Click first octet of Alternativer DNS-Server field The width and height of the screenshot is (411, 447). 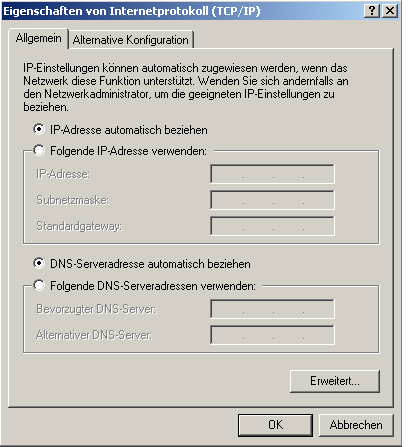228,335
